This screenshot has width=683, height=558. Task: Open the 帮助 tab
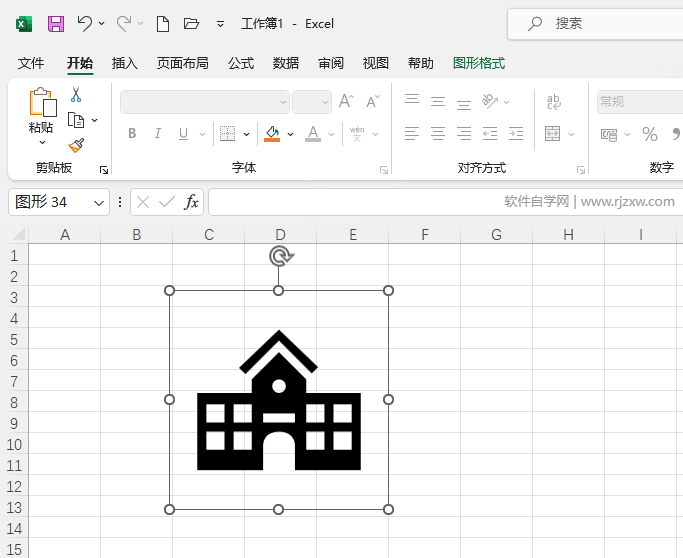click(421, 64)
